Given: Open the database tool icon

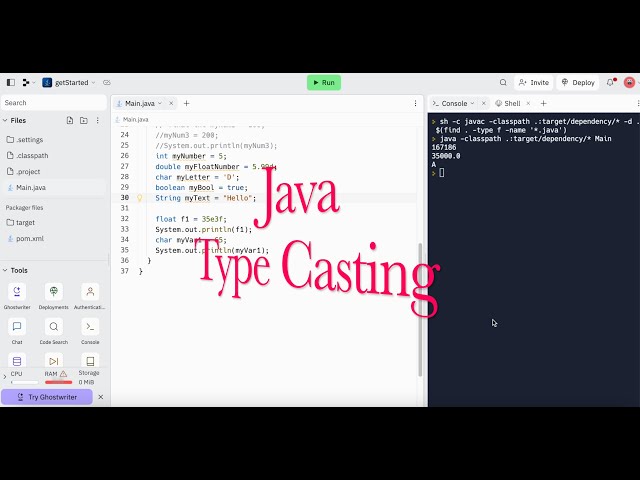Looking at the screenshot, I should 17,361.
